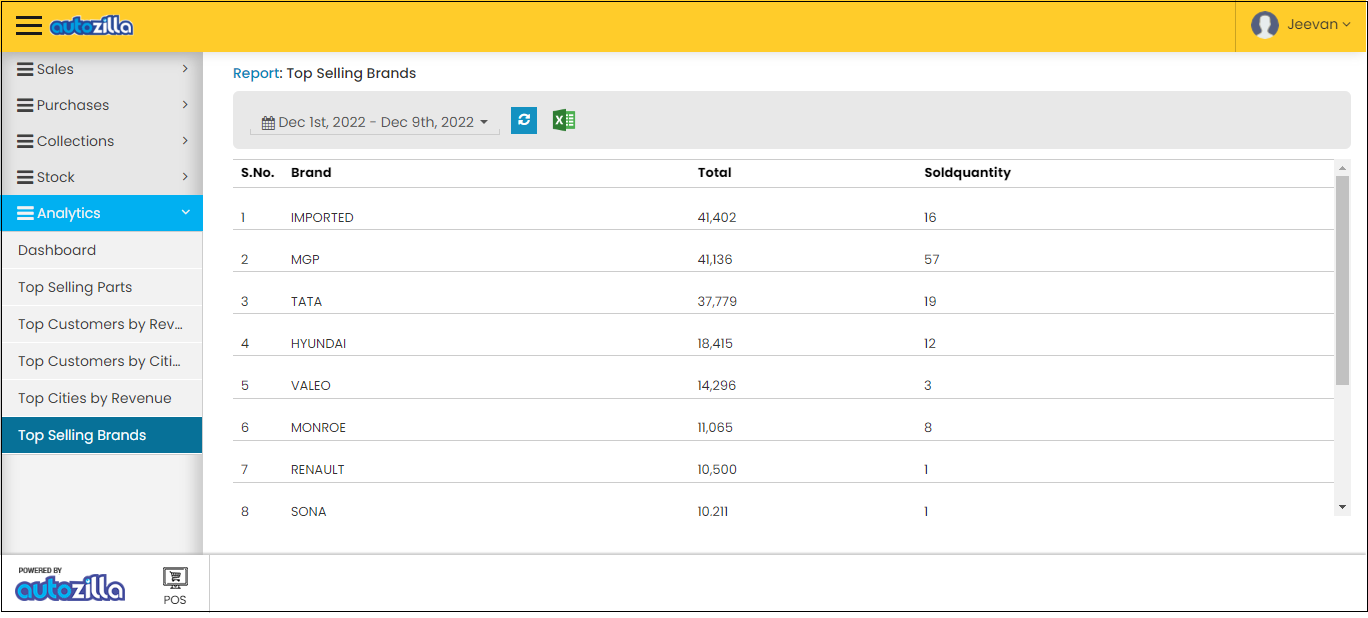Open the Purchases sidebar menu
Viewport: 1368px width, 618px height.
(x=102, y=105)
